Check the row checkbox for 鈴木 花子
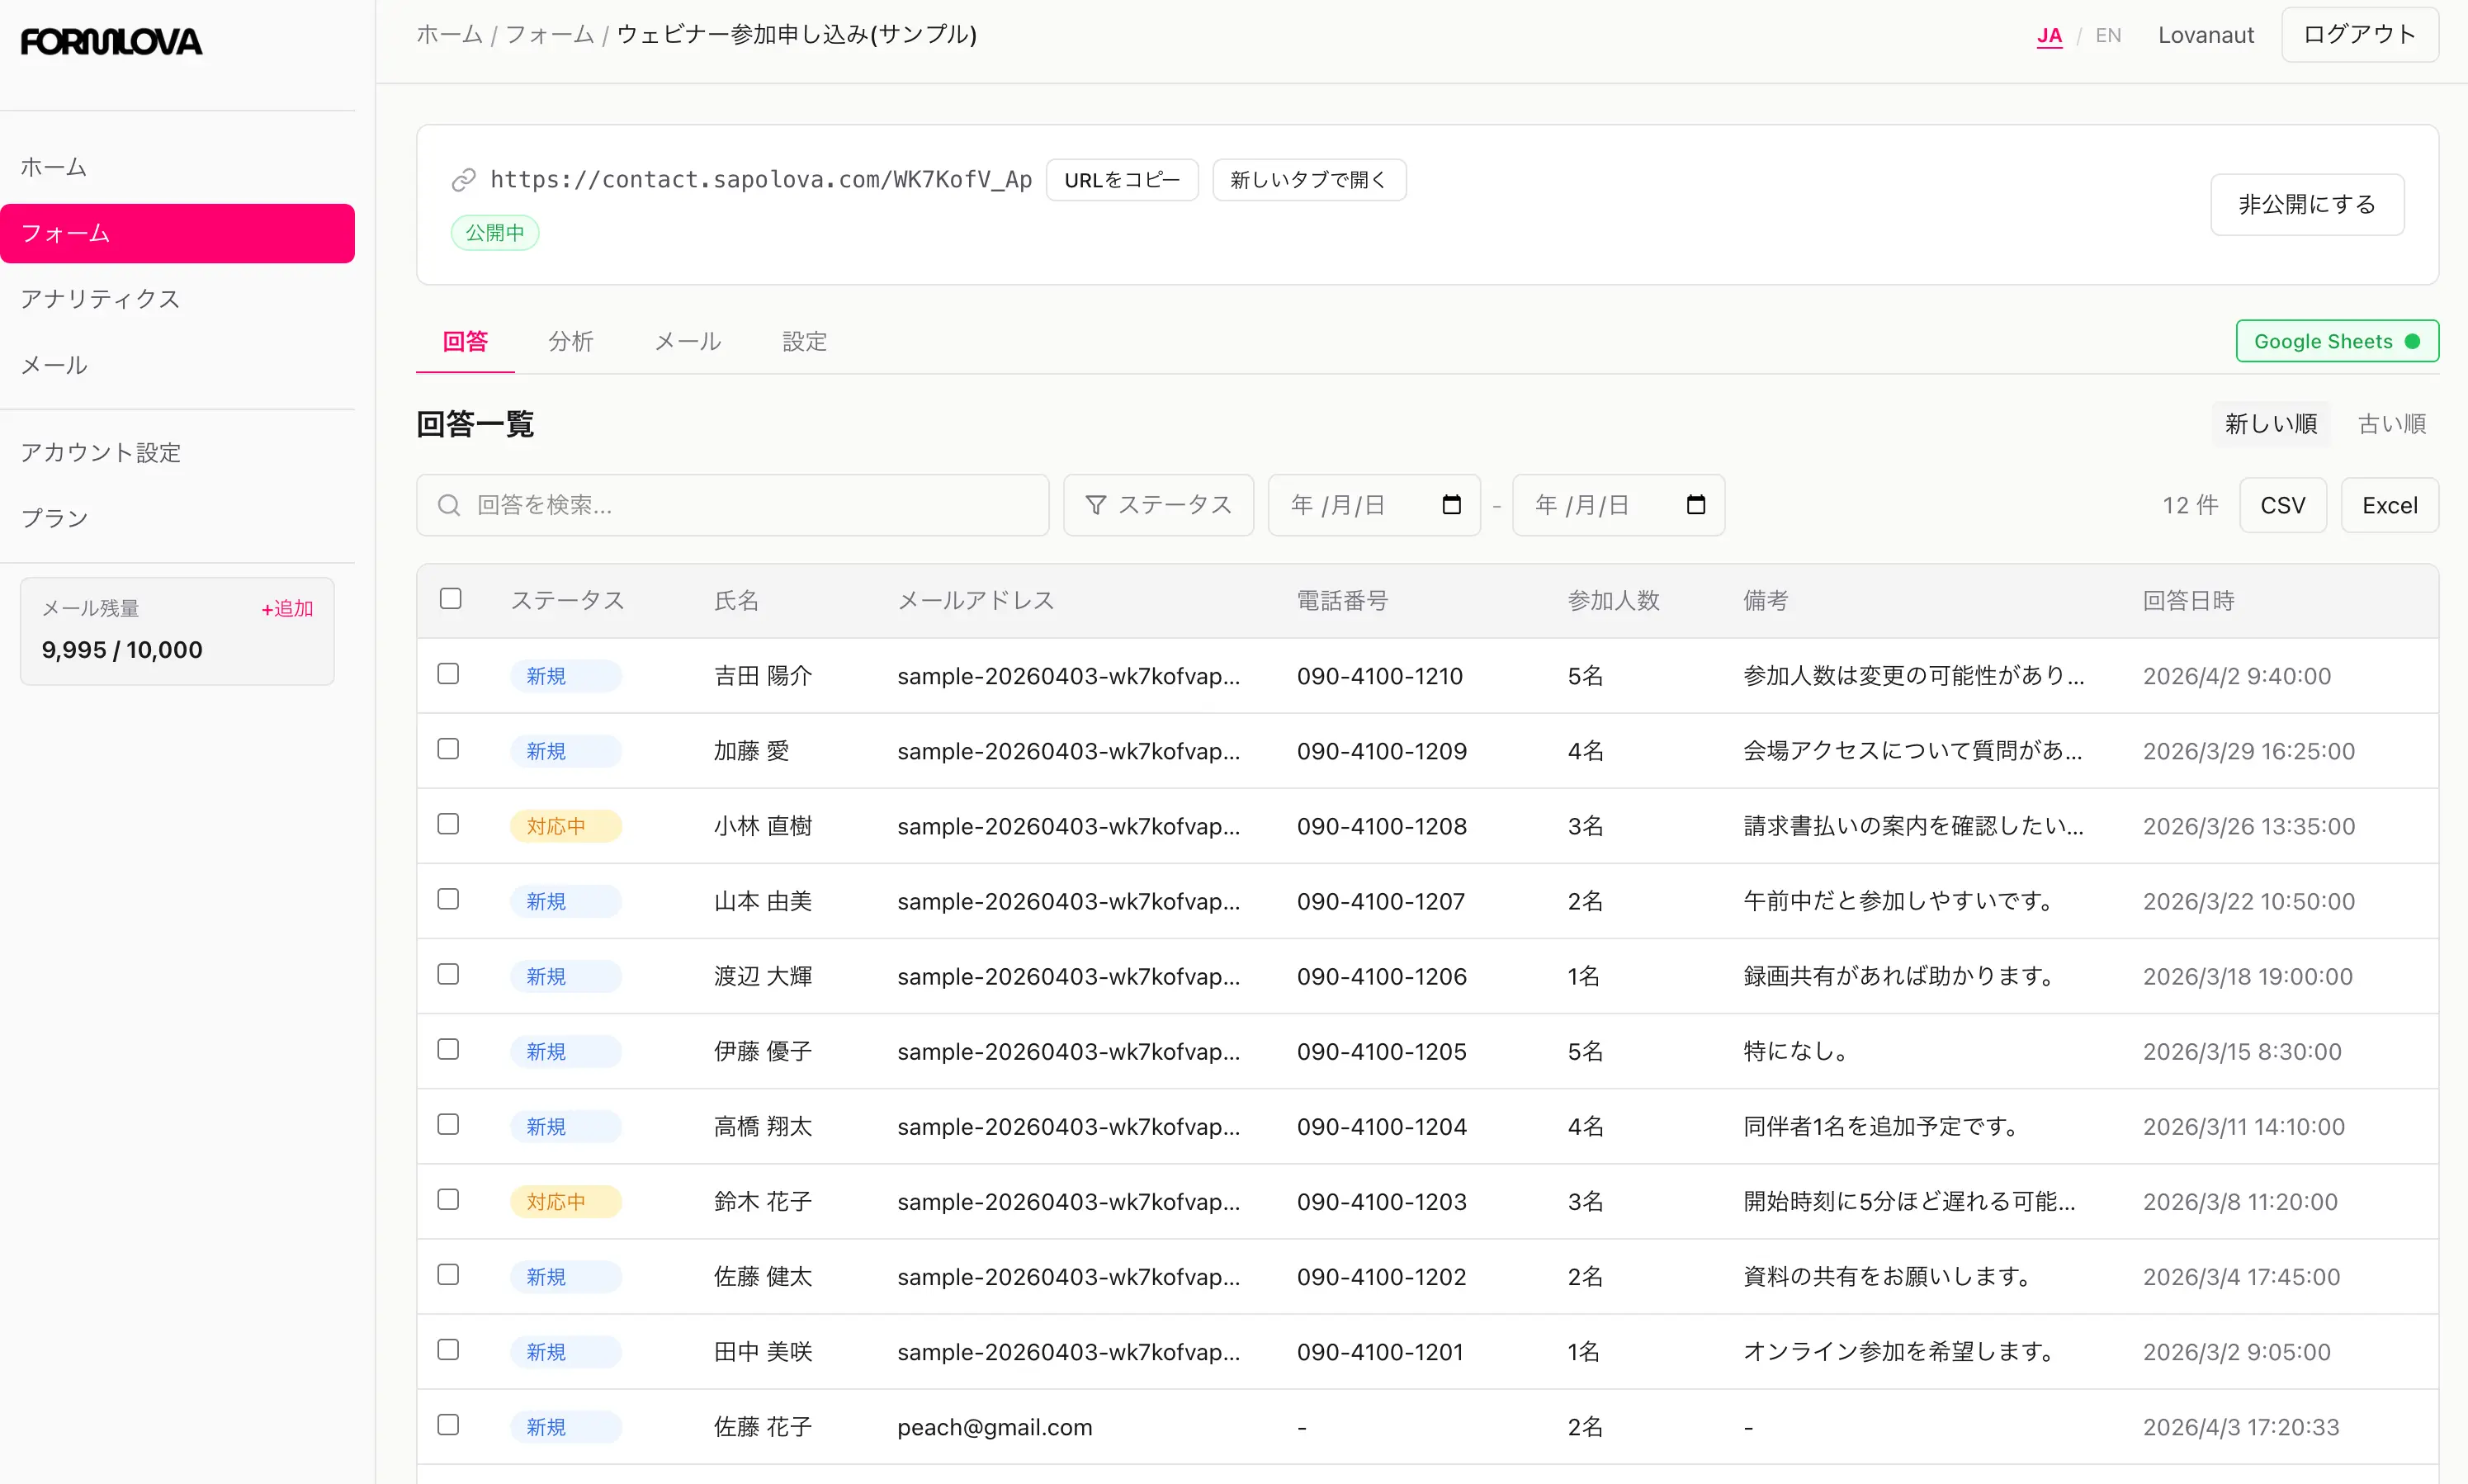2468x1484 pixels. click(x=448, y=1199)
